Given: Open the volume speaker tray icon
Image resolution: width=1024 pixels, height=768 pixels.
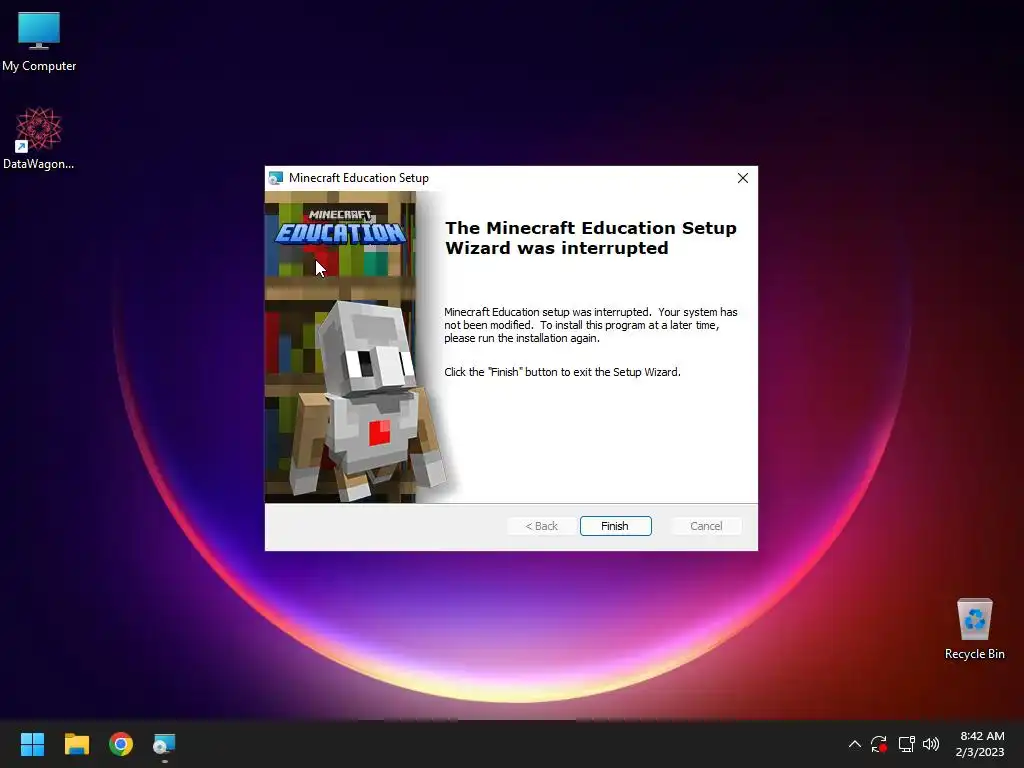Looking at the screenshot, I should 931,744.
